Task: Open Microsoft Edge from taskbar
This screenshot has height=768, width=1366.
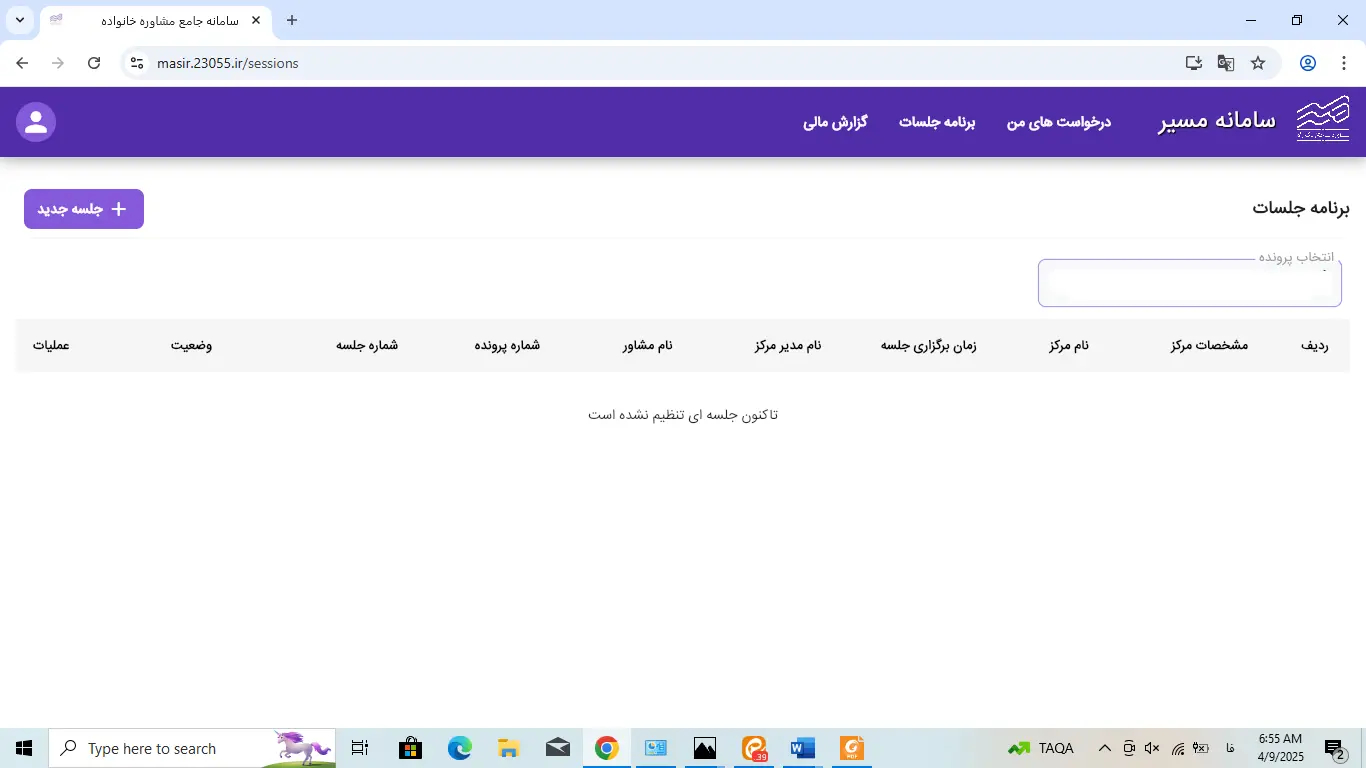Action: [x=459, y=748]
